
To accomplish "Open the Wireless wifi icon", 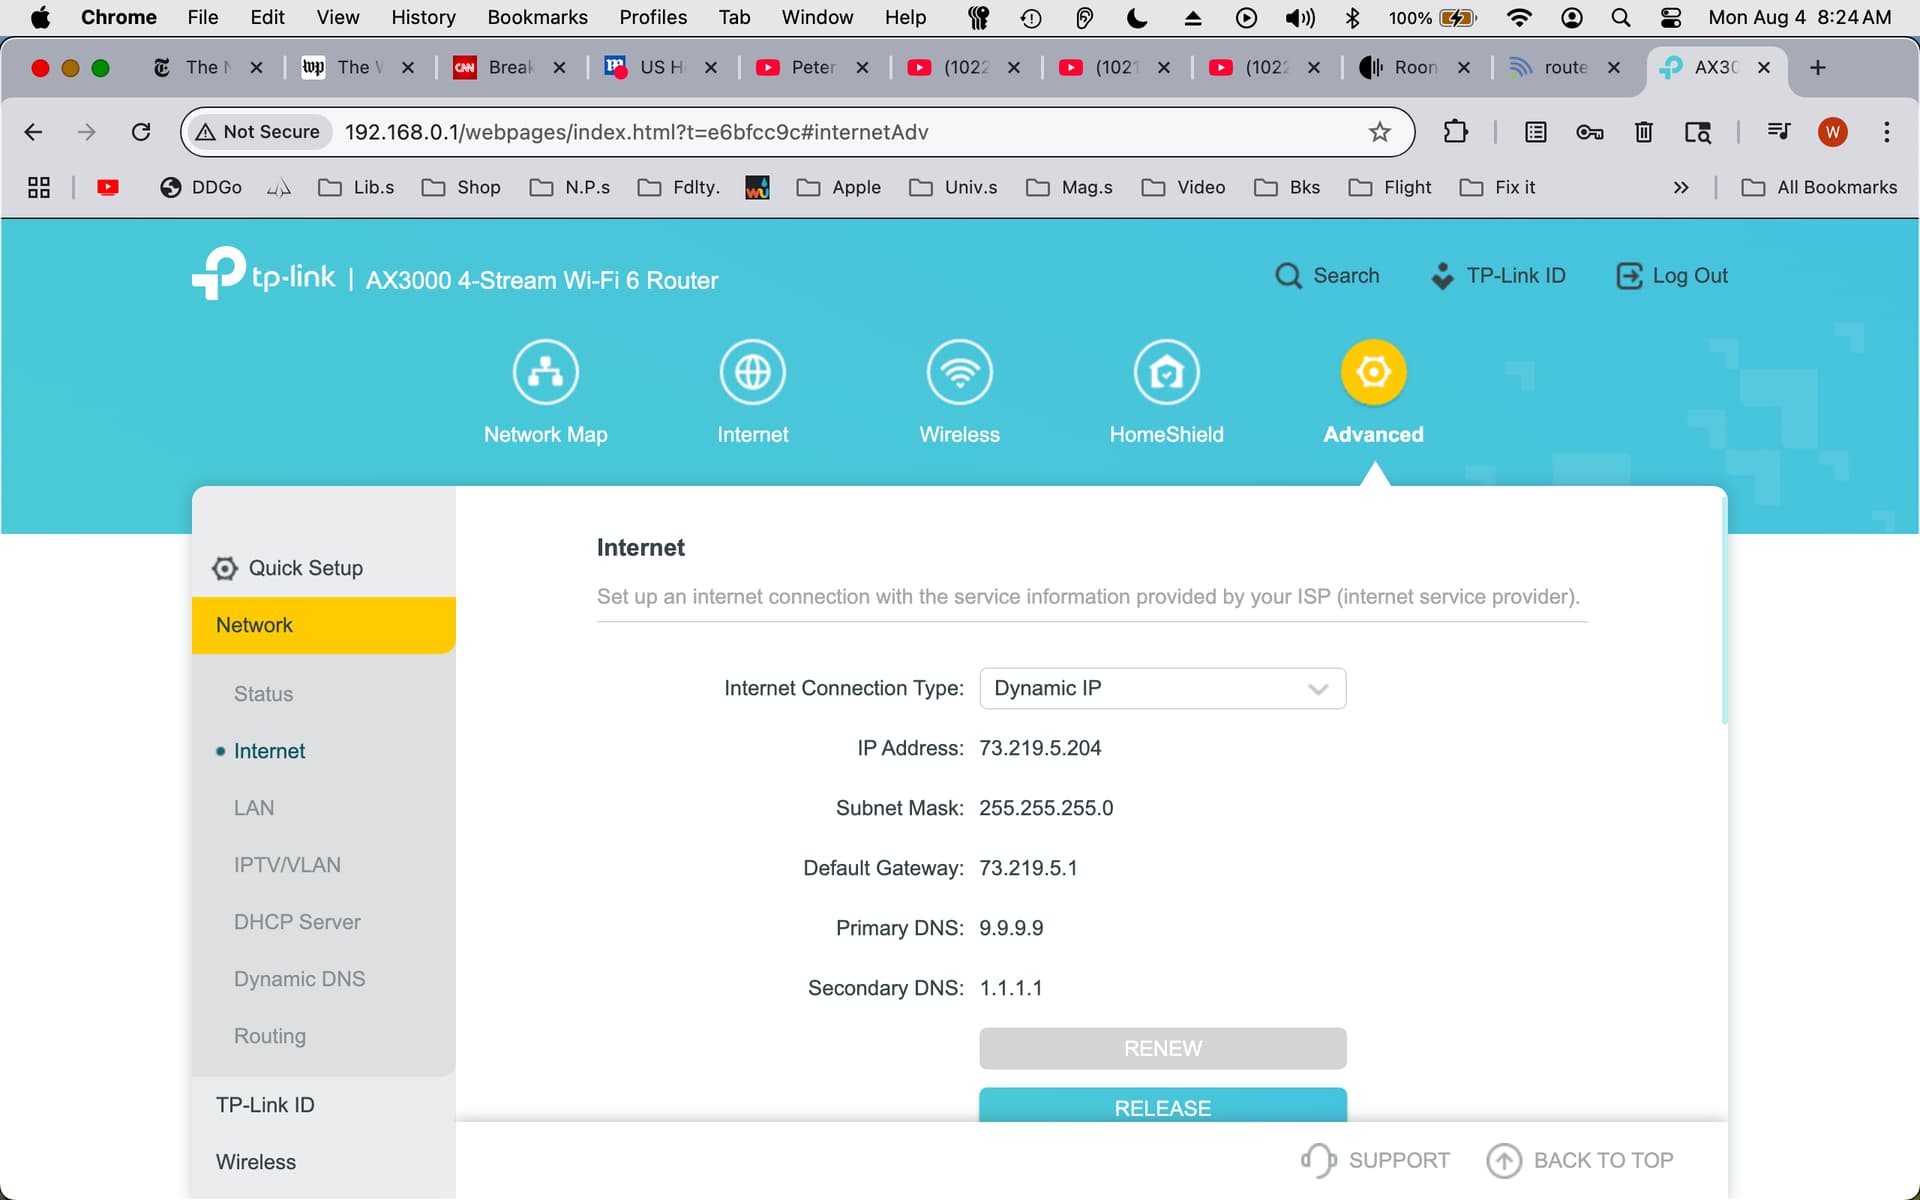I will [959, 372].
